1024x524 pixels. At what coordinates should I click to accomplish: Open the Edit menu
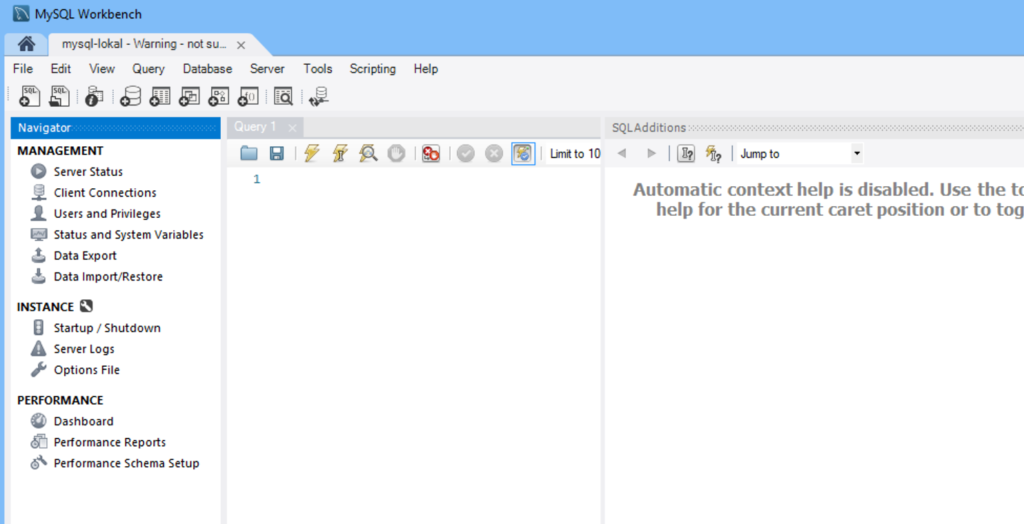(61, 69)
